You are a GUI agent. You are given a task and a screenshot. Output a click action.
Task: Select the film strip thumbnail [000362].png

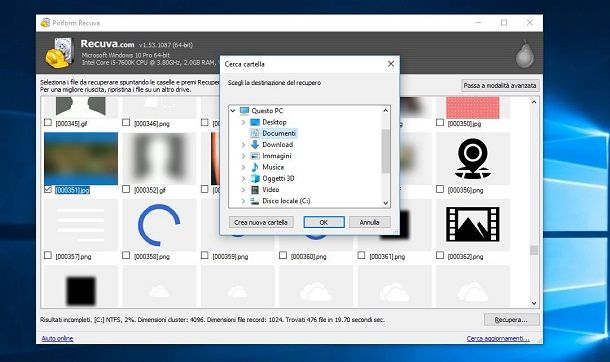tap(473, 224)
